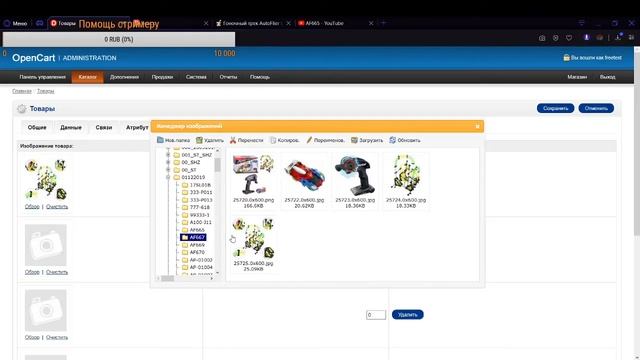Select the A100-311 folder in tree
The width and height of the screenshot is (640, 360).
pos(197,222)
